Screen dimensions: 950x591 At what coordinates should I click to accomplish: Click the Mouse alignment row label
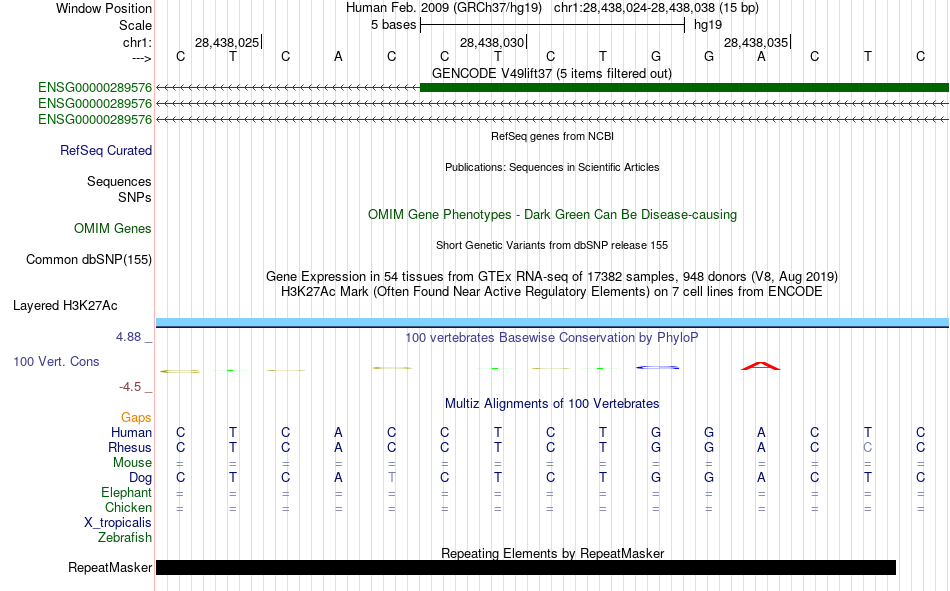[132, 462]
